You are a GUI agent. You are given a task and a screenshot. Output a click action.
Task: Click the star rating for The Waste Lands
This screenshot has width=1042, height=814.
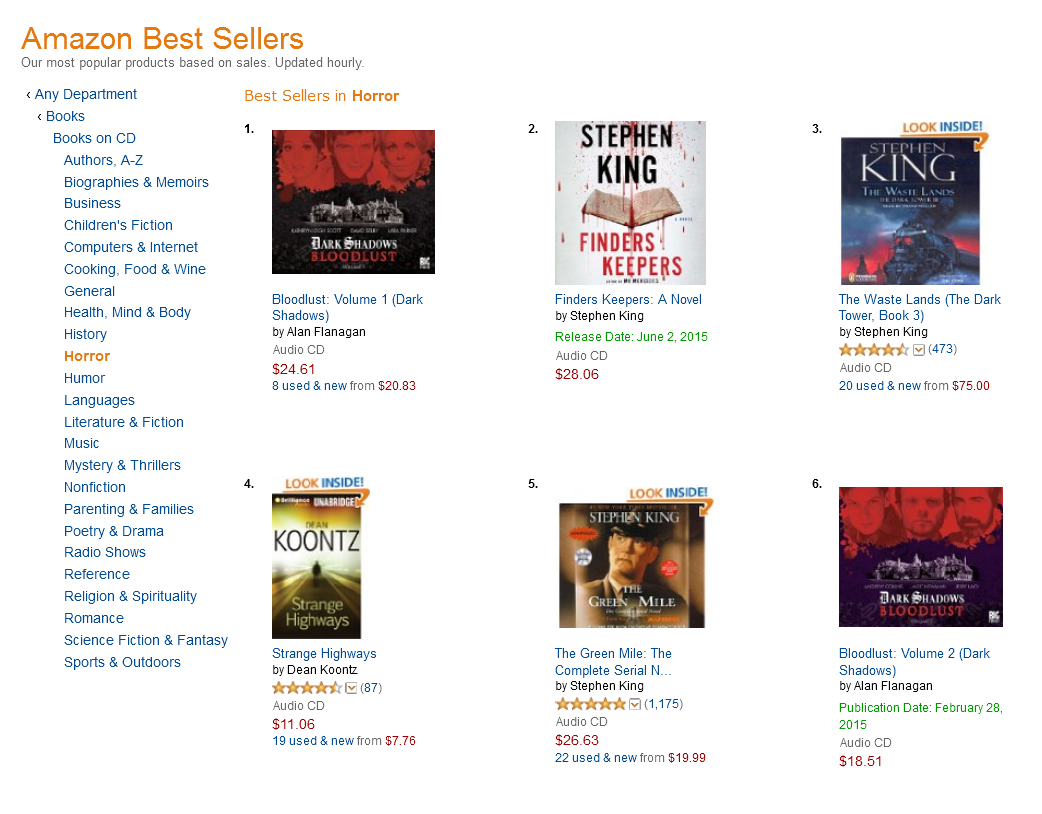(x=873, y=350)
